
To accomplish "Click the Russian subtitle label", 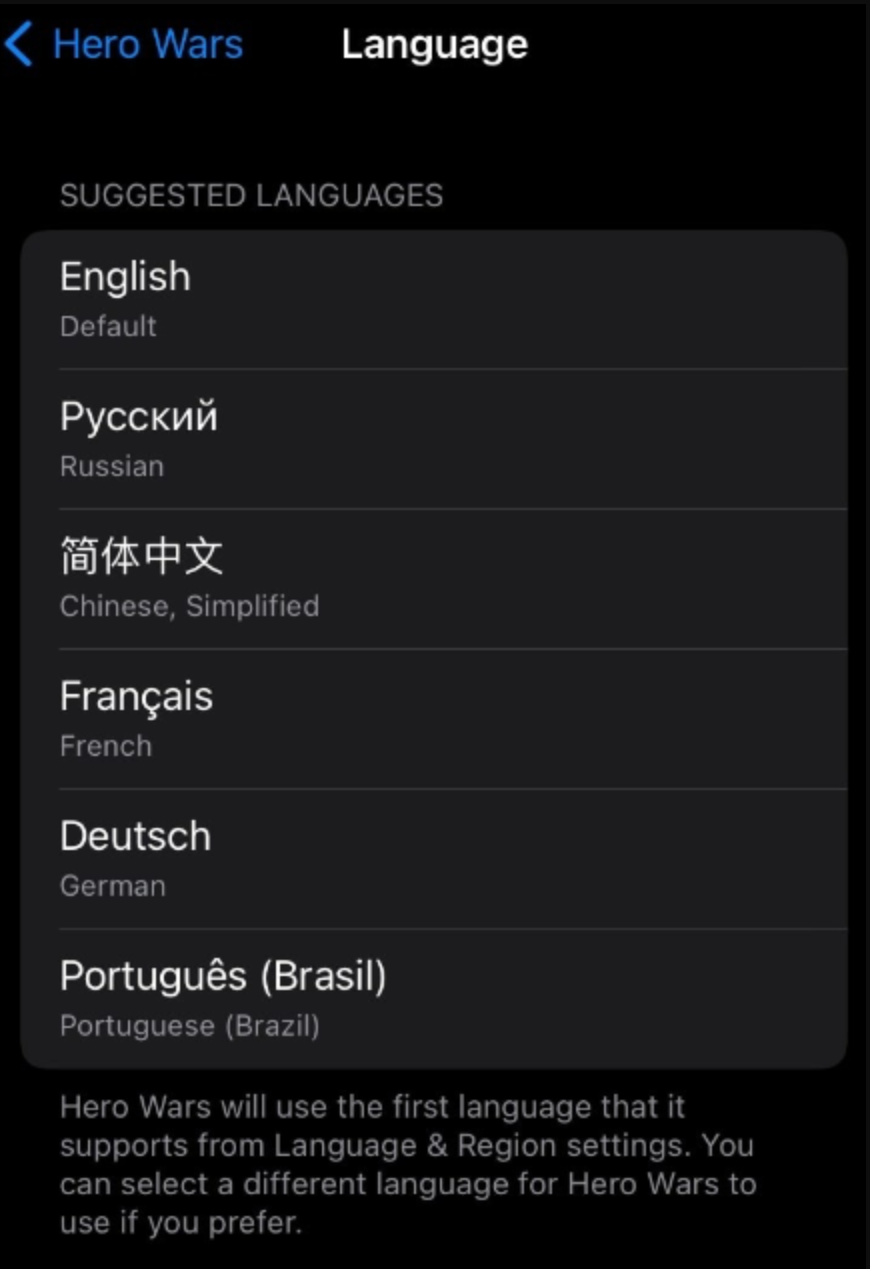I will tap(111, 467).
